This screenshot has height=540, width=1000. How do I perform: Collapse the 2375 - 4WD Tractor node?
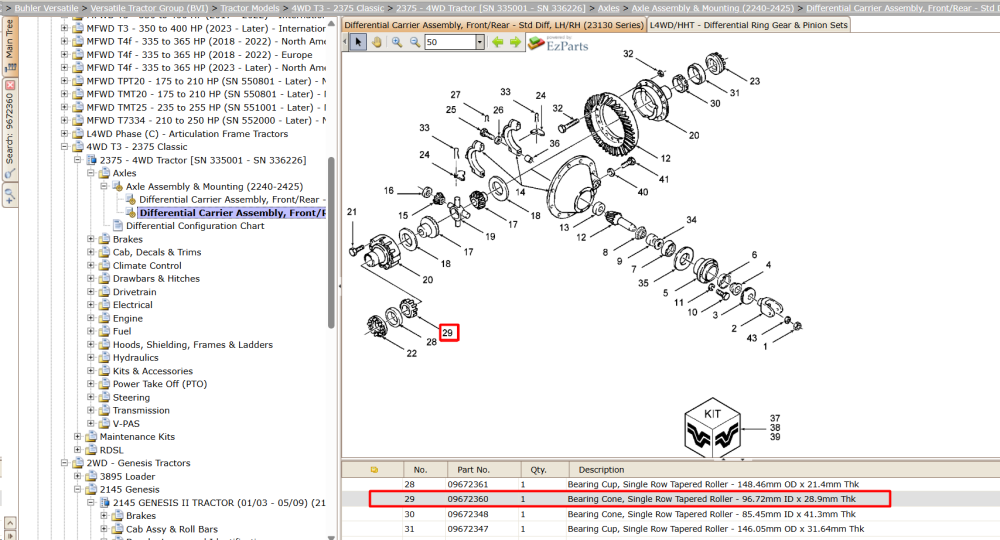[78, 160]
